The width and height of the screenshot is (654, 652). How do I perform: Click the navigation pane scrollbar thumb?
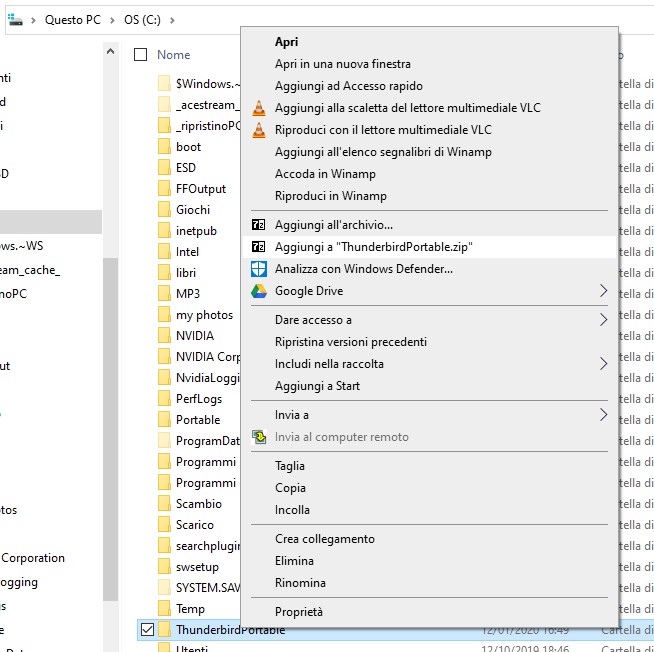tap(111, 429)
